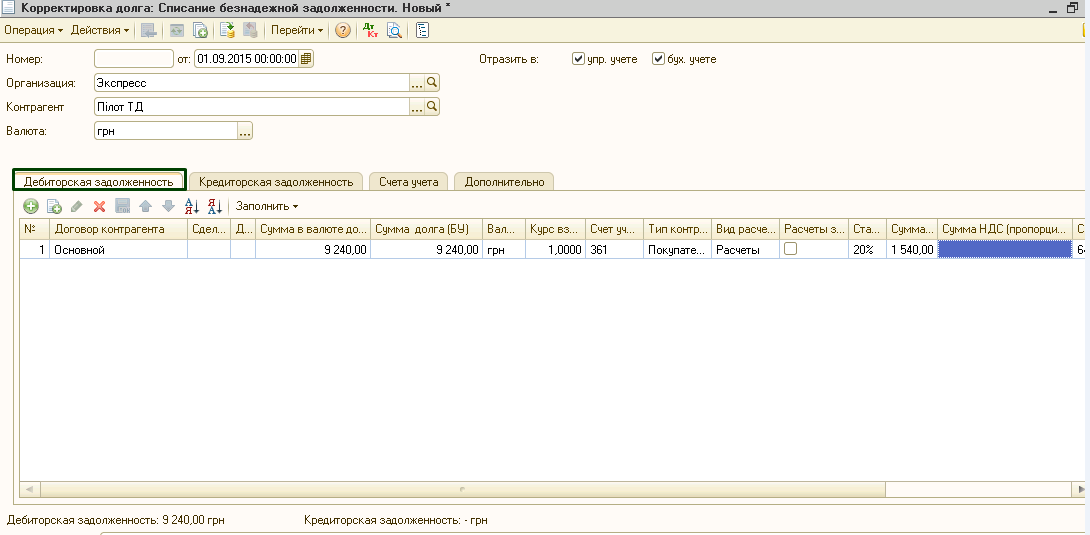This screenshot has width=1090, height=535.
Task: Click the Сумма долга (БУ) column header
Action: click(426, 229)
